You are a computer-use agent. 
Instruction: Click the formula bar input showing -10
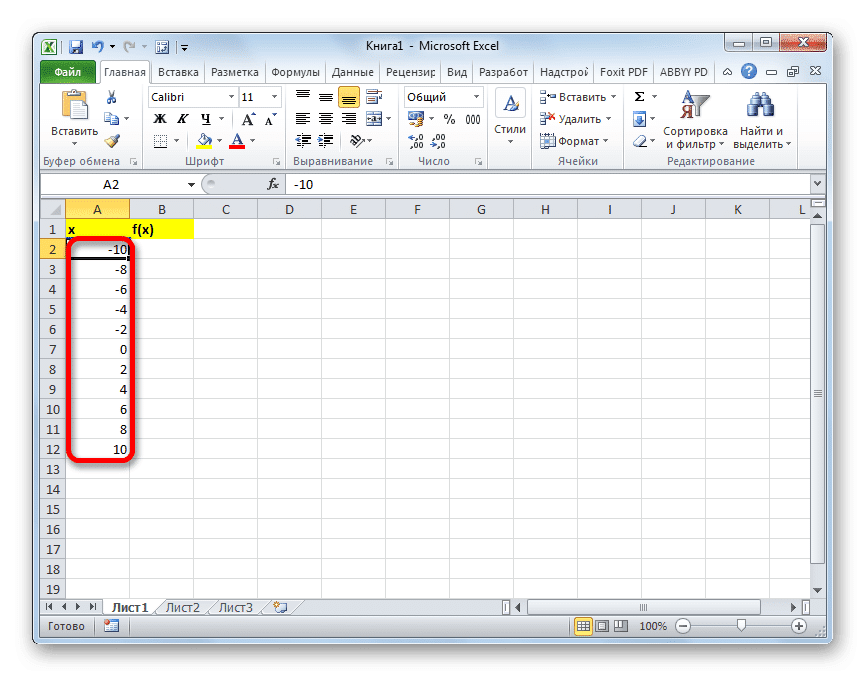click(x=547, y=184)
